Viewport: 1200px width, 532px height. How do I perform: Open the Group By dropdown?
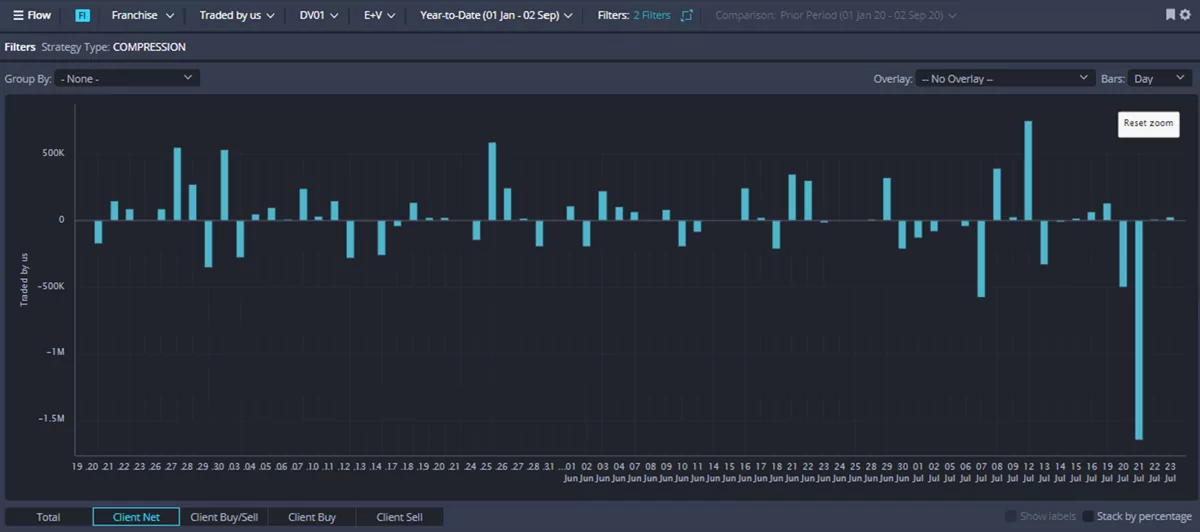[x=127, y=78]
